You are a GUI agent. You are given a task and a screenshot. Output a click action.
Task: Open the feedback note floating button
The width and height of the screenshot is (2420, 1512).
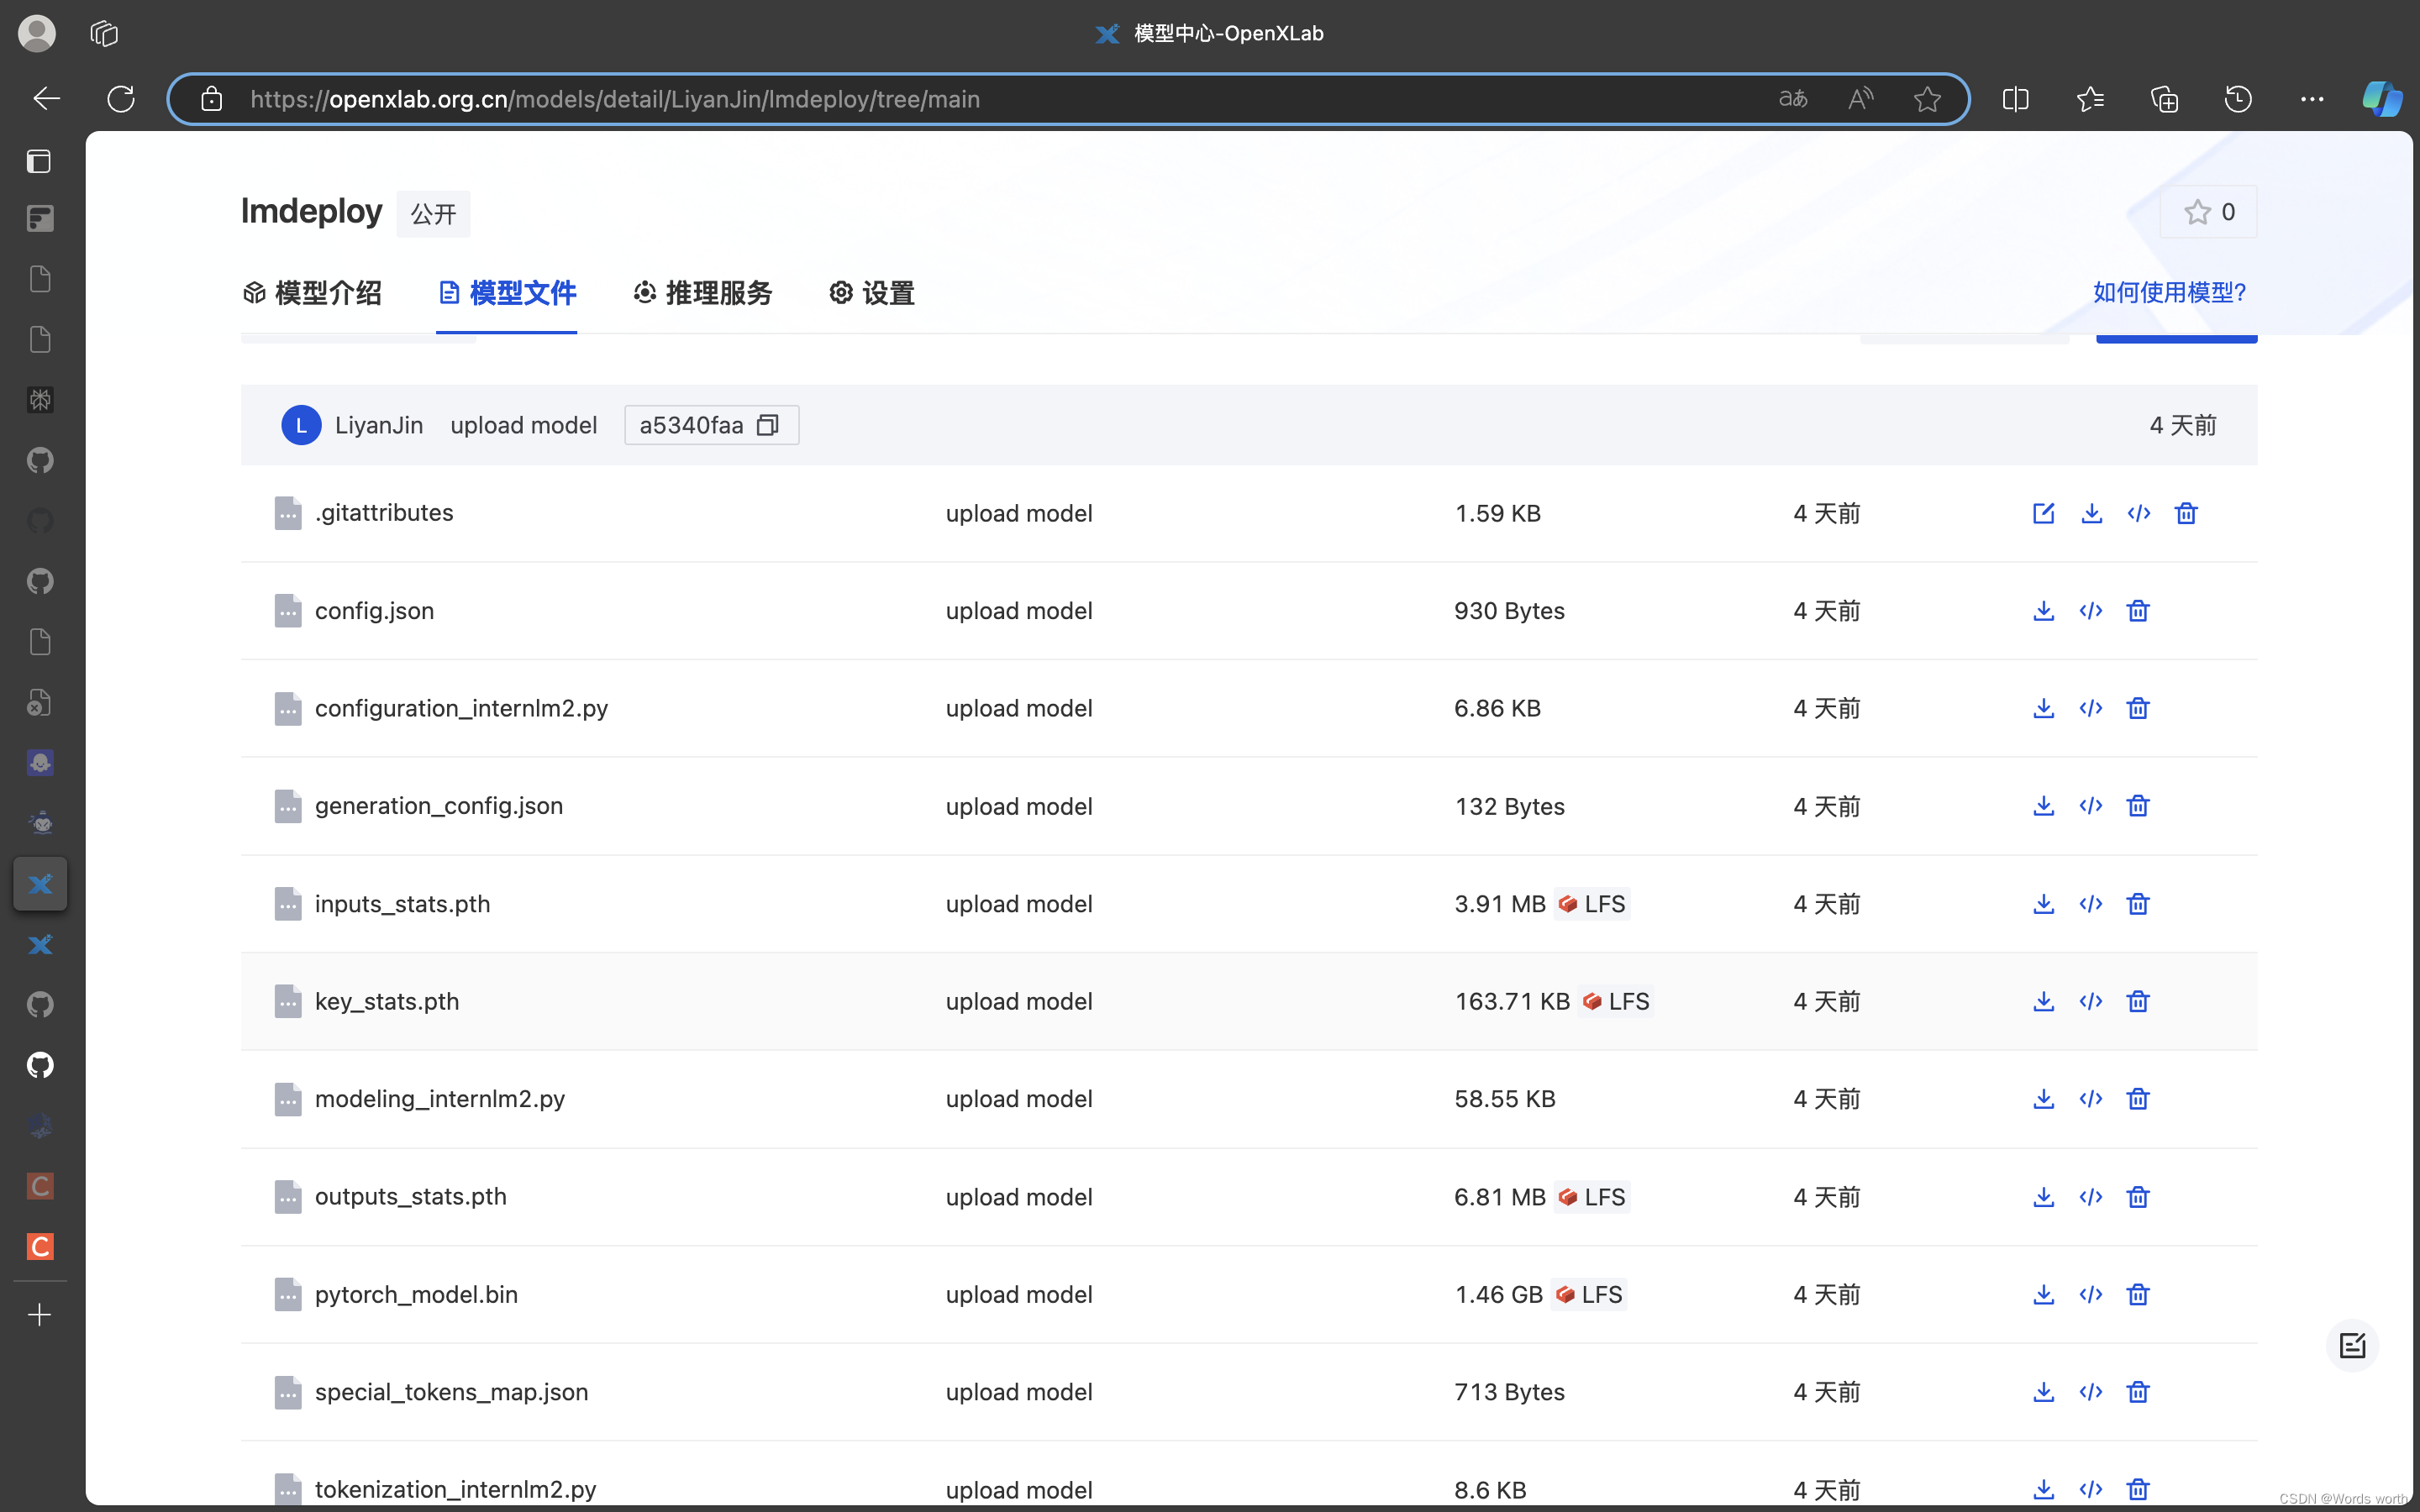coord(2352,1345)
